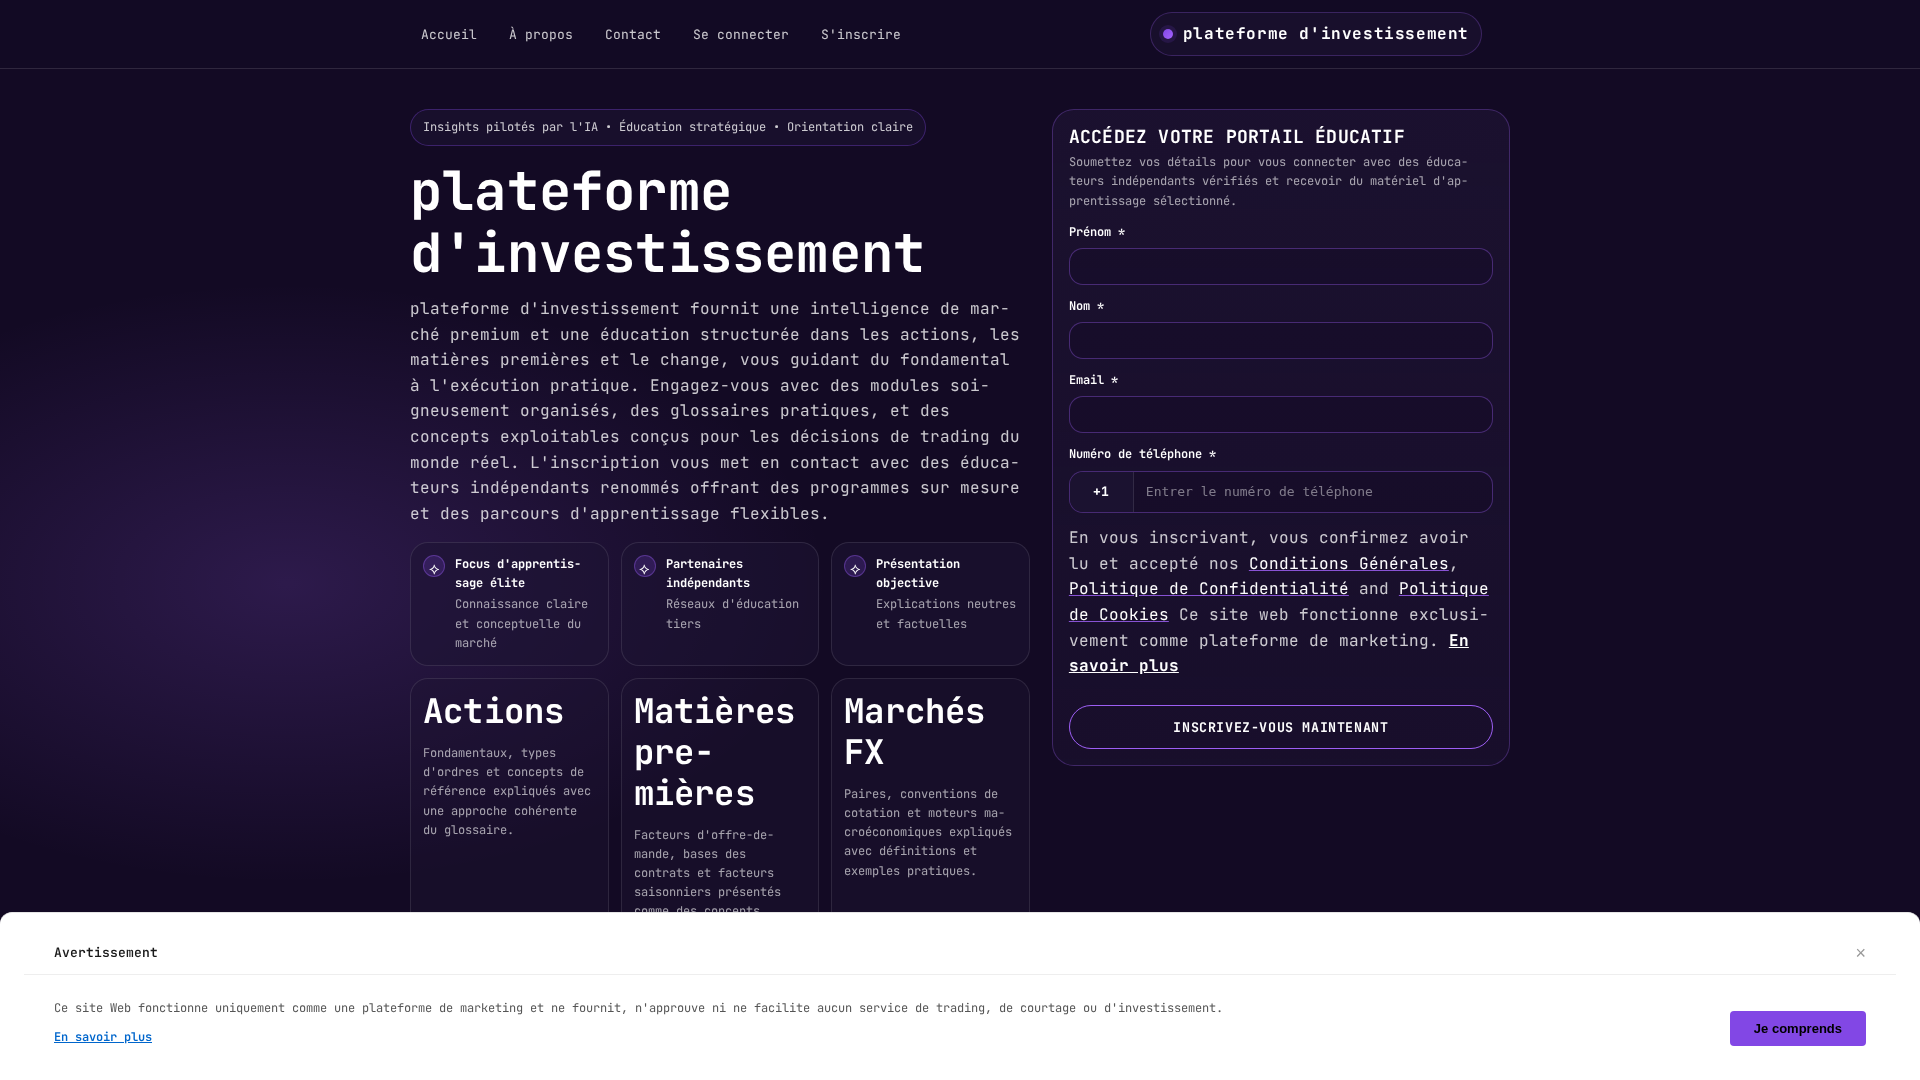
Task: Click the Explications neutres et factuelles description
Action: (x=945, y=614)
